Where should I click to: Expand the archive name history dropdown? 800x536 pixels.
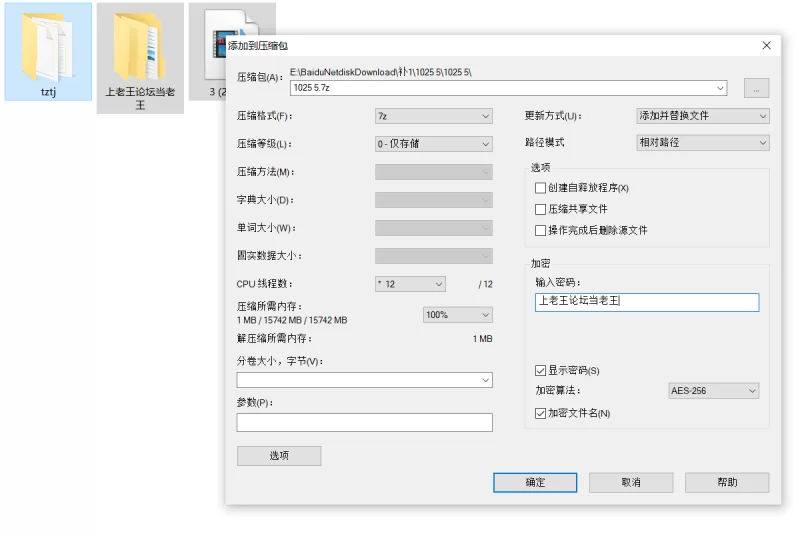tap(720, 88)
